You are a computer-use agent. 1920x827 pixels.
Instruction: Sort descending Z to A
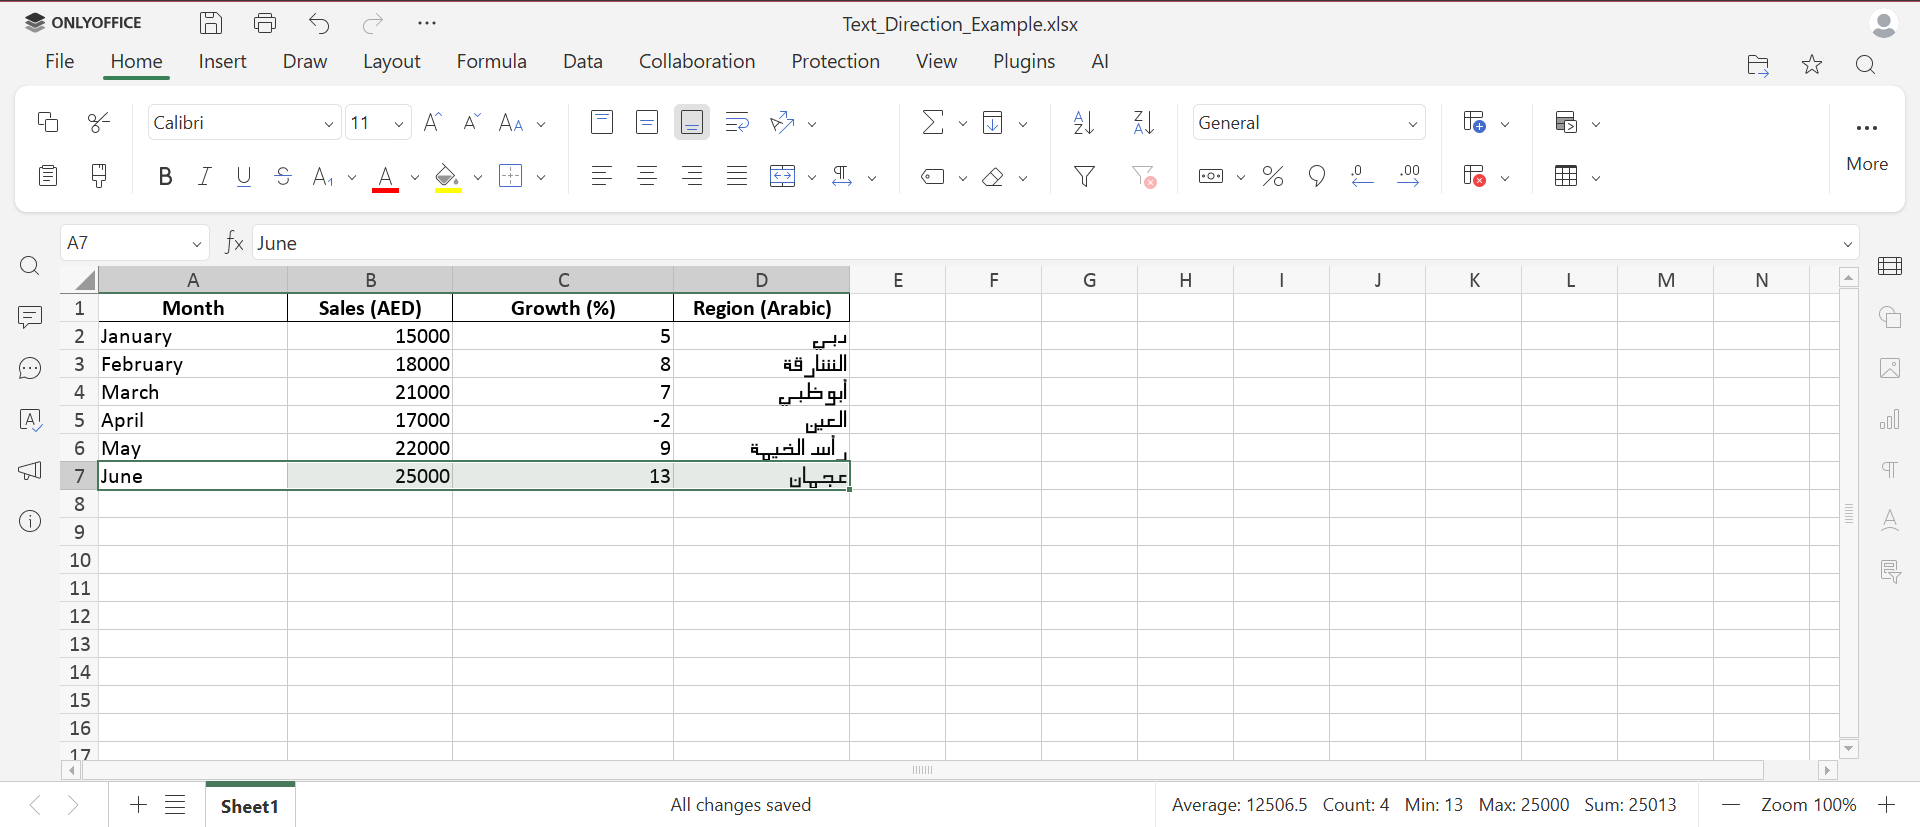(1143, 122)
